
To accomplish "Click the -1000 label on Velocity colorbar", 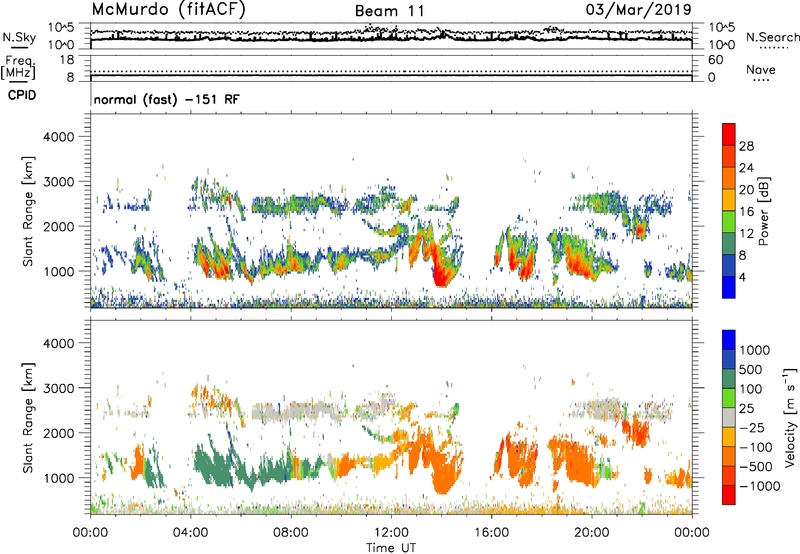I will [x=760, y=486].
